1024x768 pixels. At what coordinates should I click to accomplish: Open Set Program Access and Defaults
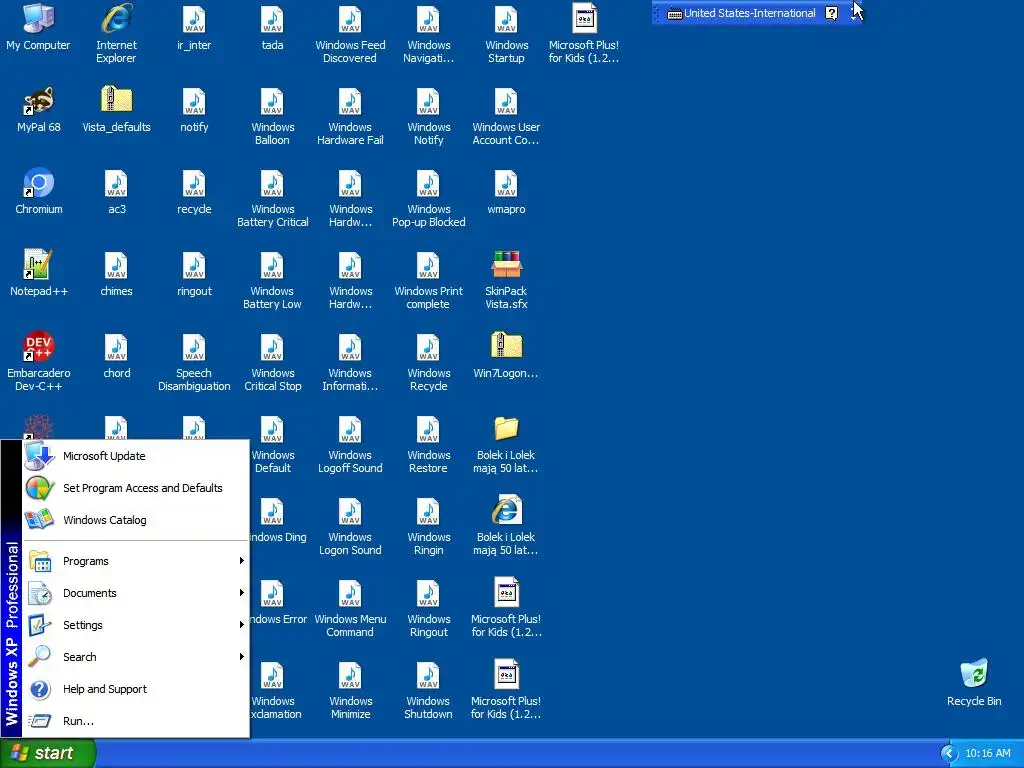click(136, 488)
